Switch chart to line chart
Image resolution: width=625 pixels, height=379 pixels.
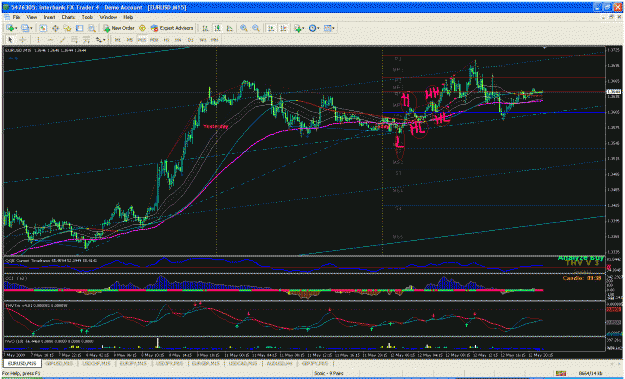[230, 28]
